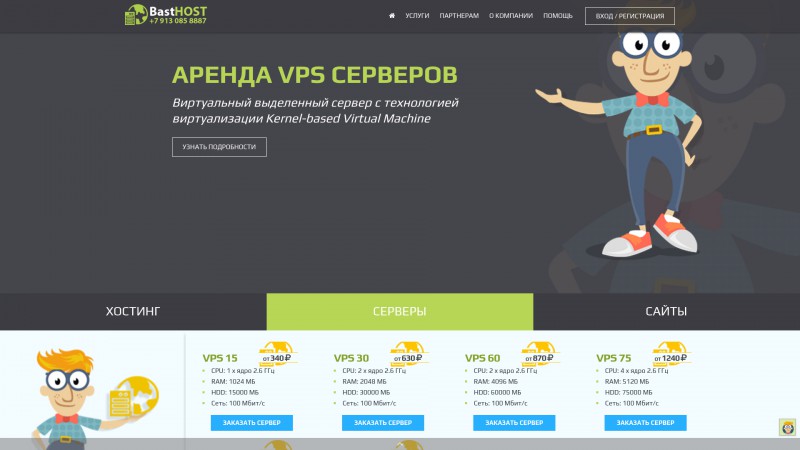
Task: Open the Услуги menu item
Action: click(417, 16)
